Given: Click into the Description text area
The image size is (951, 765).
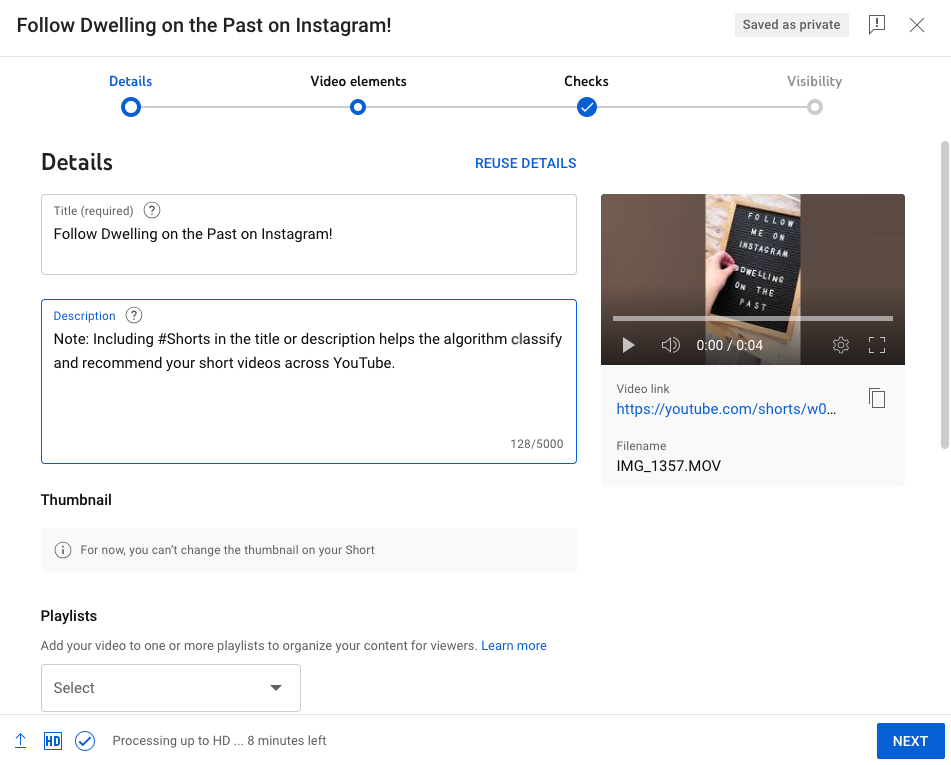Looking at the screenshot, I should click(x=309, y=381).
